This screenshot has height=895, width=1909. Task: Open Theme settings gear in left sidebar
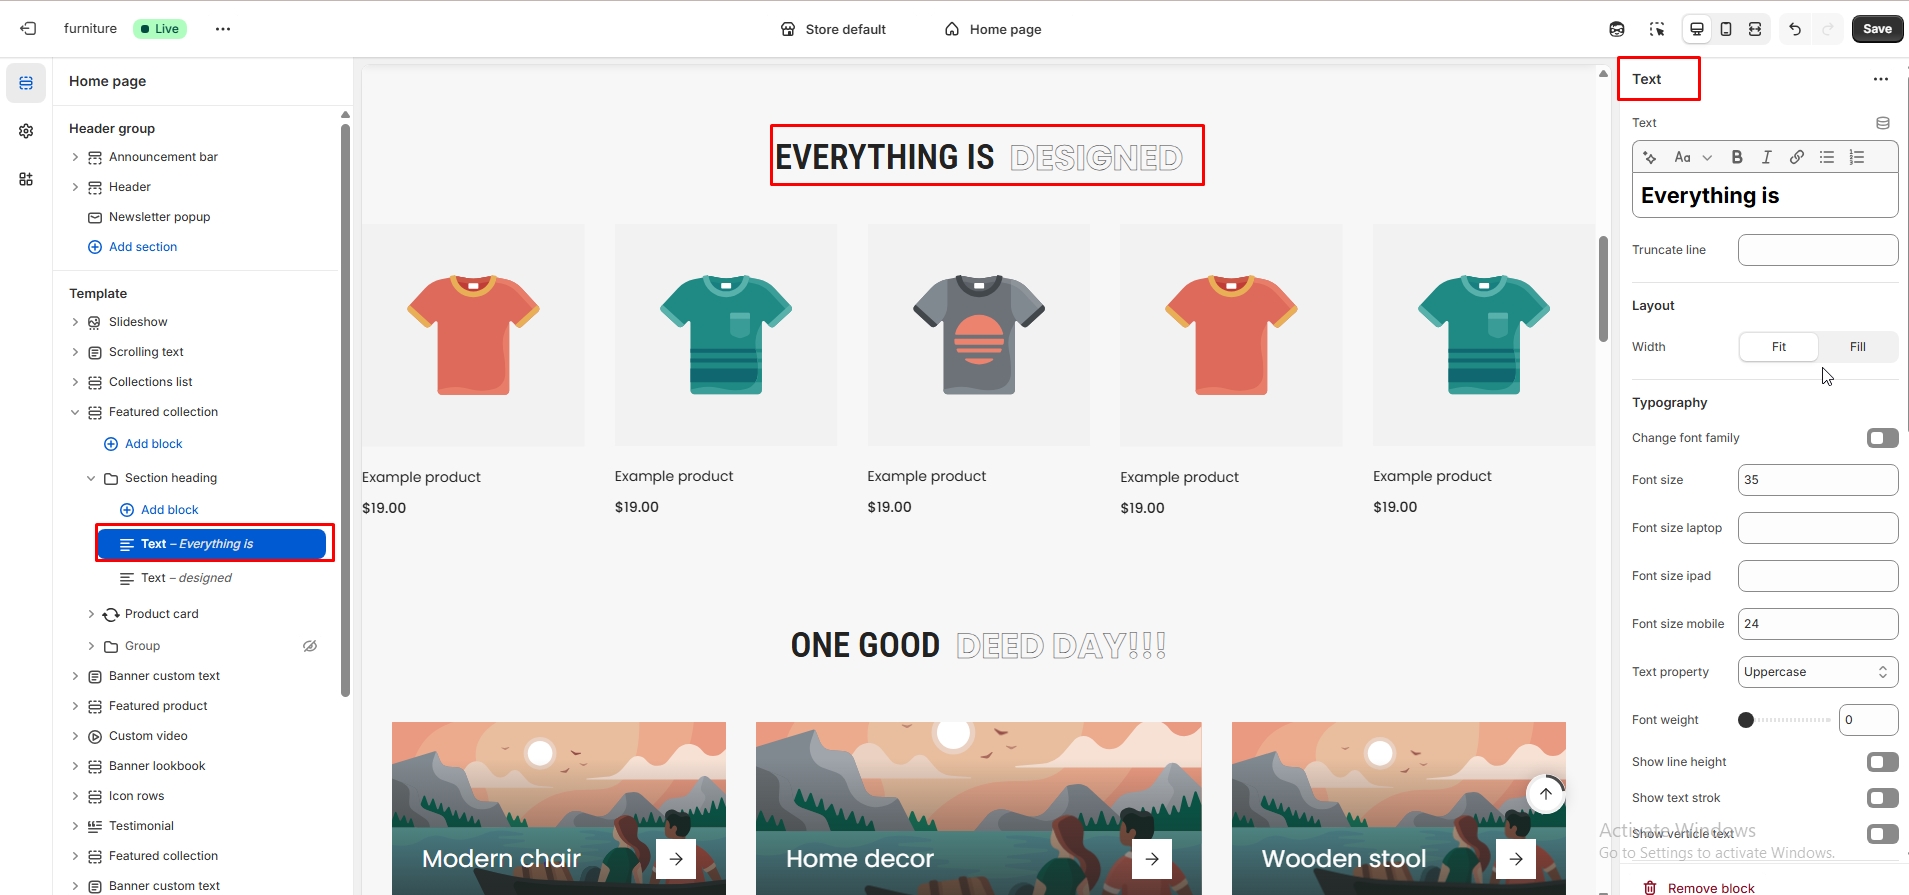[26, 131]
